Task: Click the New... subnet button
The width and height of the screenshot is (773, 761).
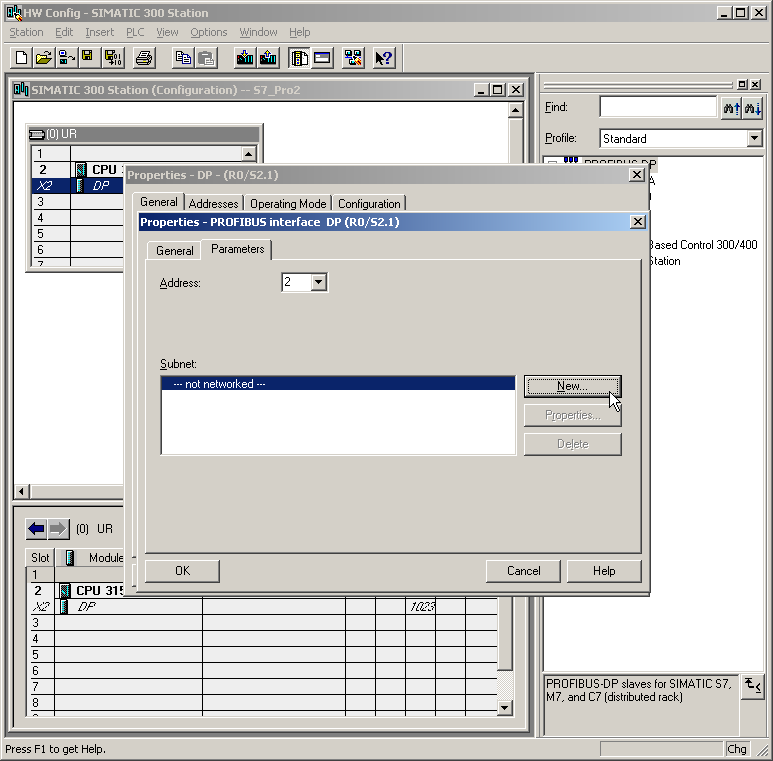Action: 572,386
